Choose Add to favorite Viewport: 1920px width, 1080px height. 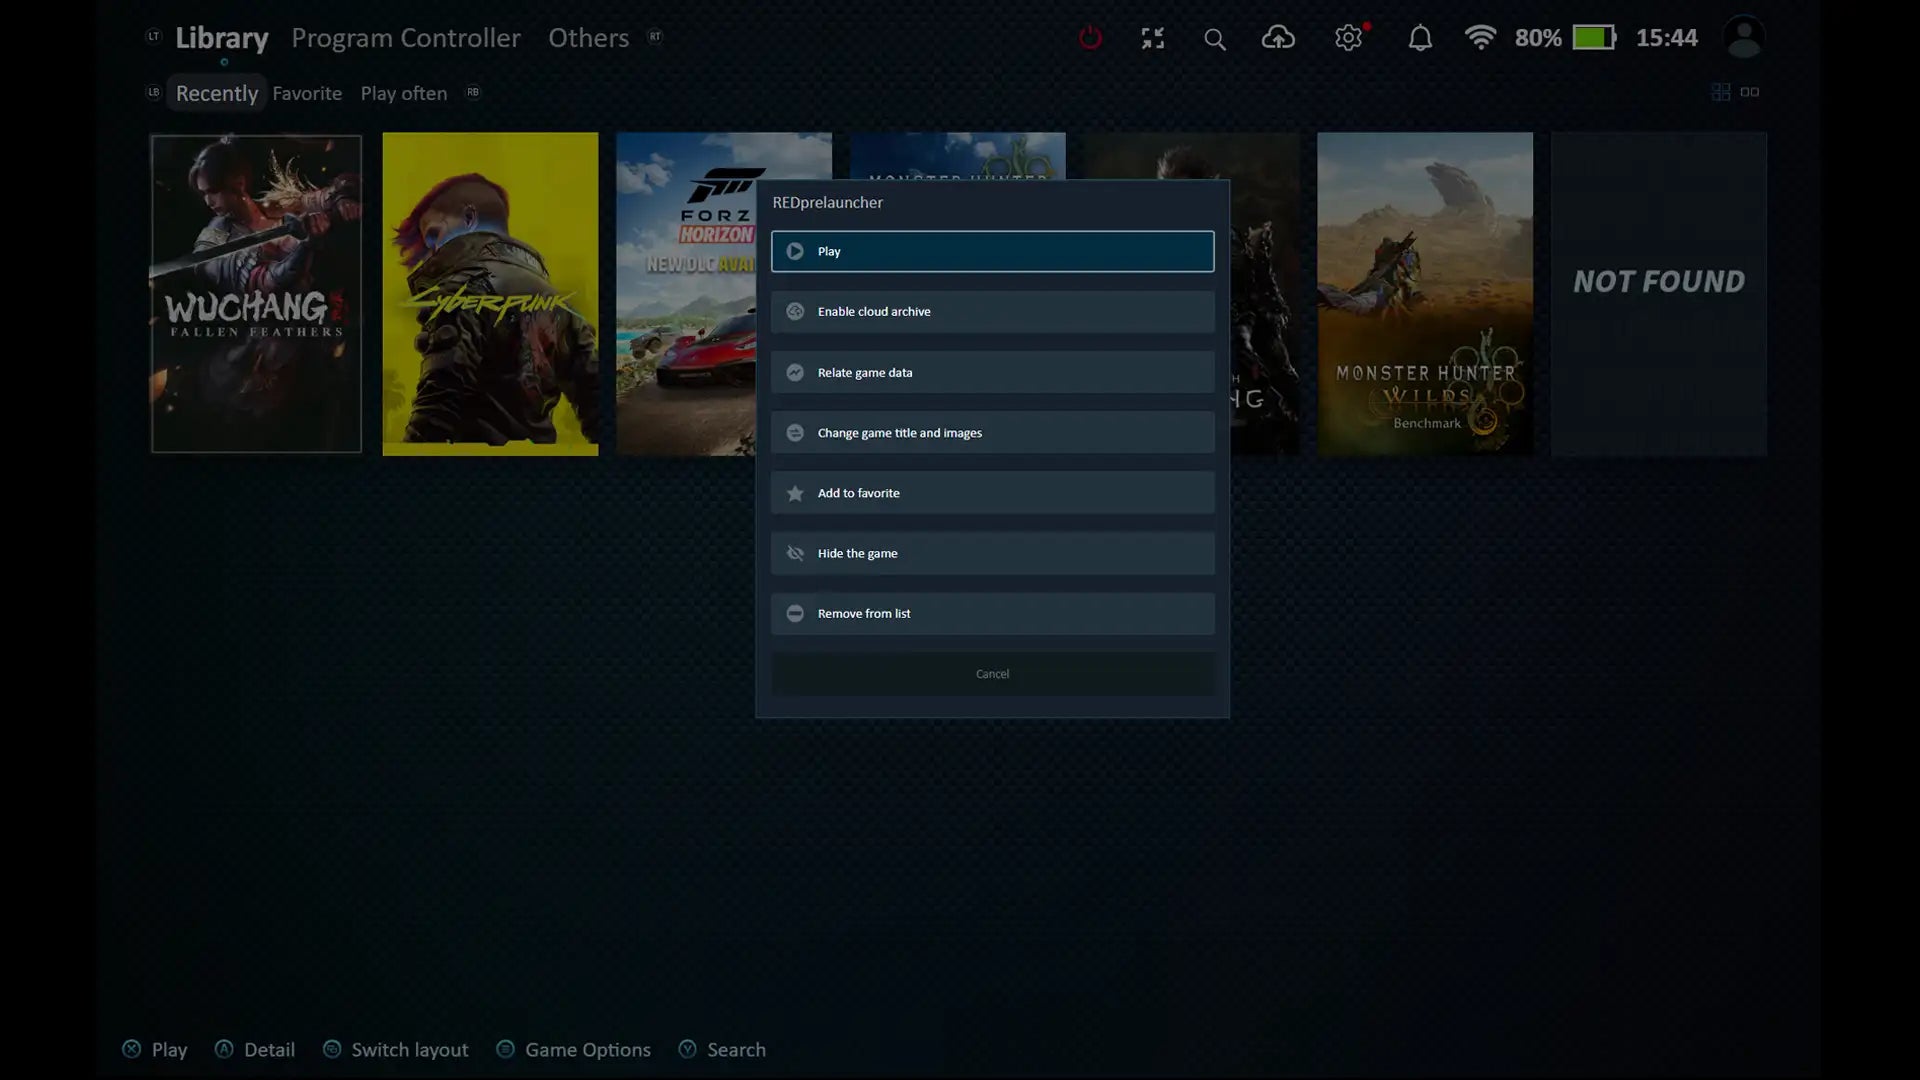tap(992, 493)
